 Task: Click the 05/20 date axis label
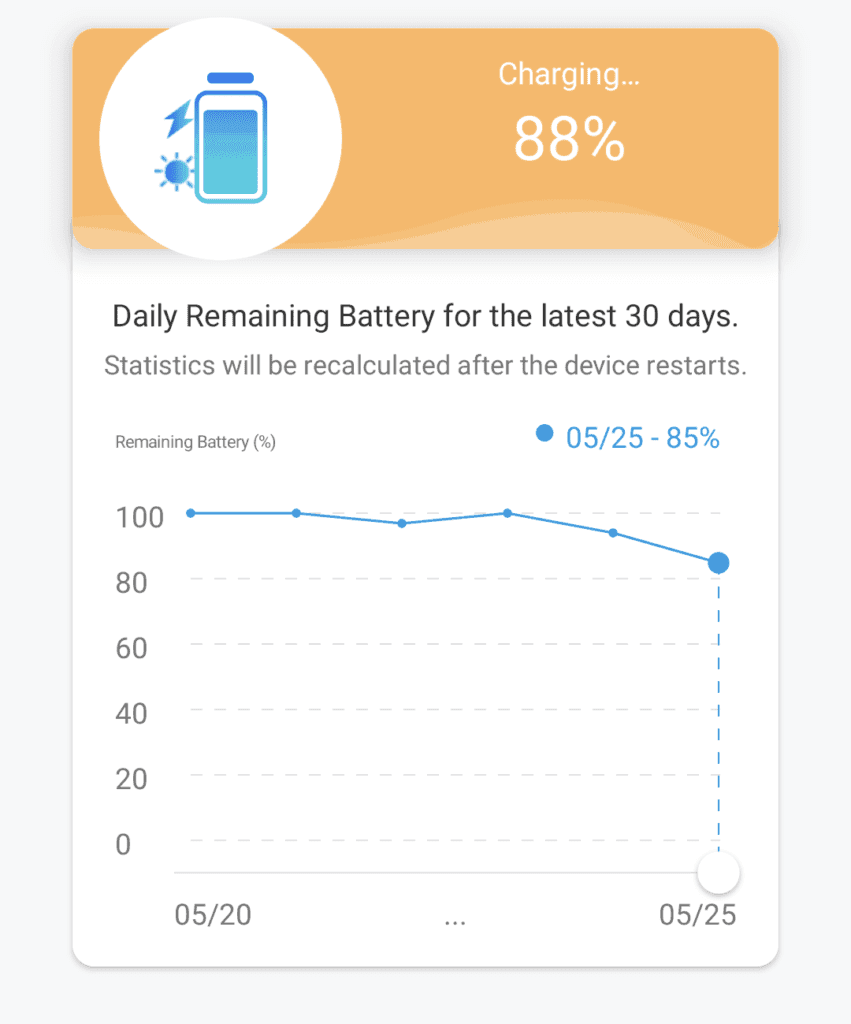(213, 916)
